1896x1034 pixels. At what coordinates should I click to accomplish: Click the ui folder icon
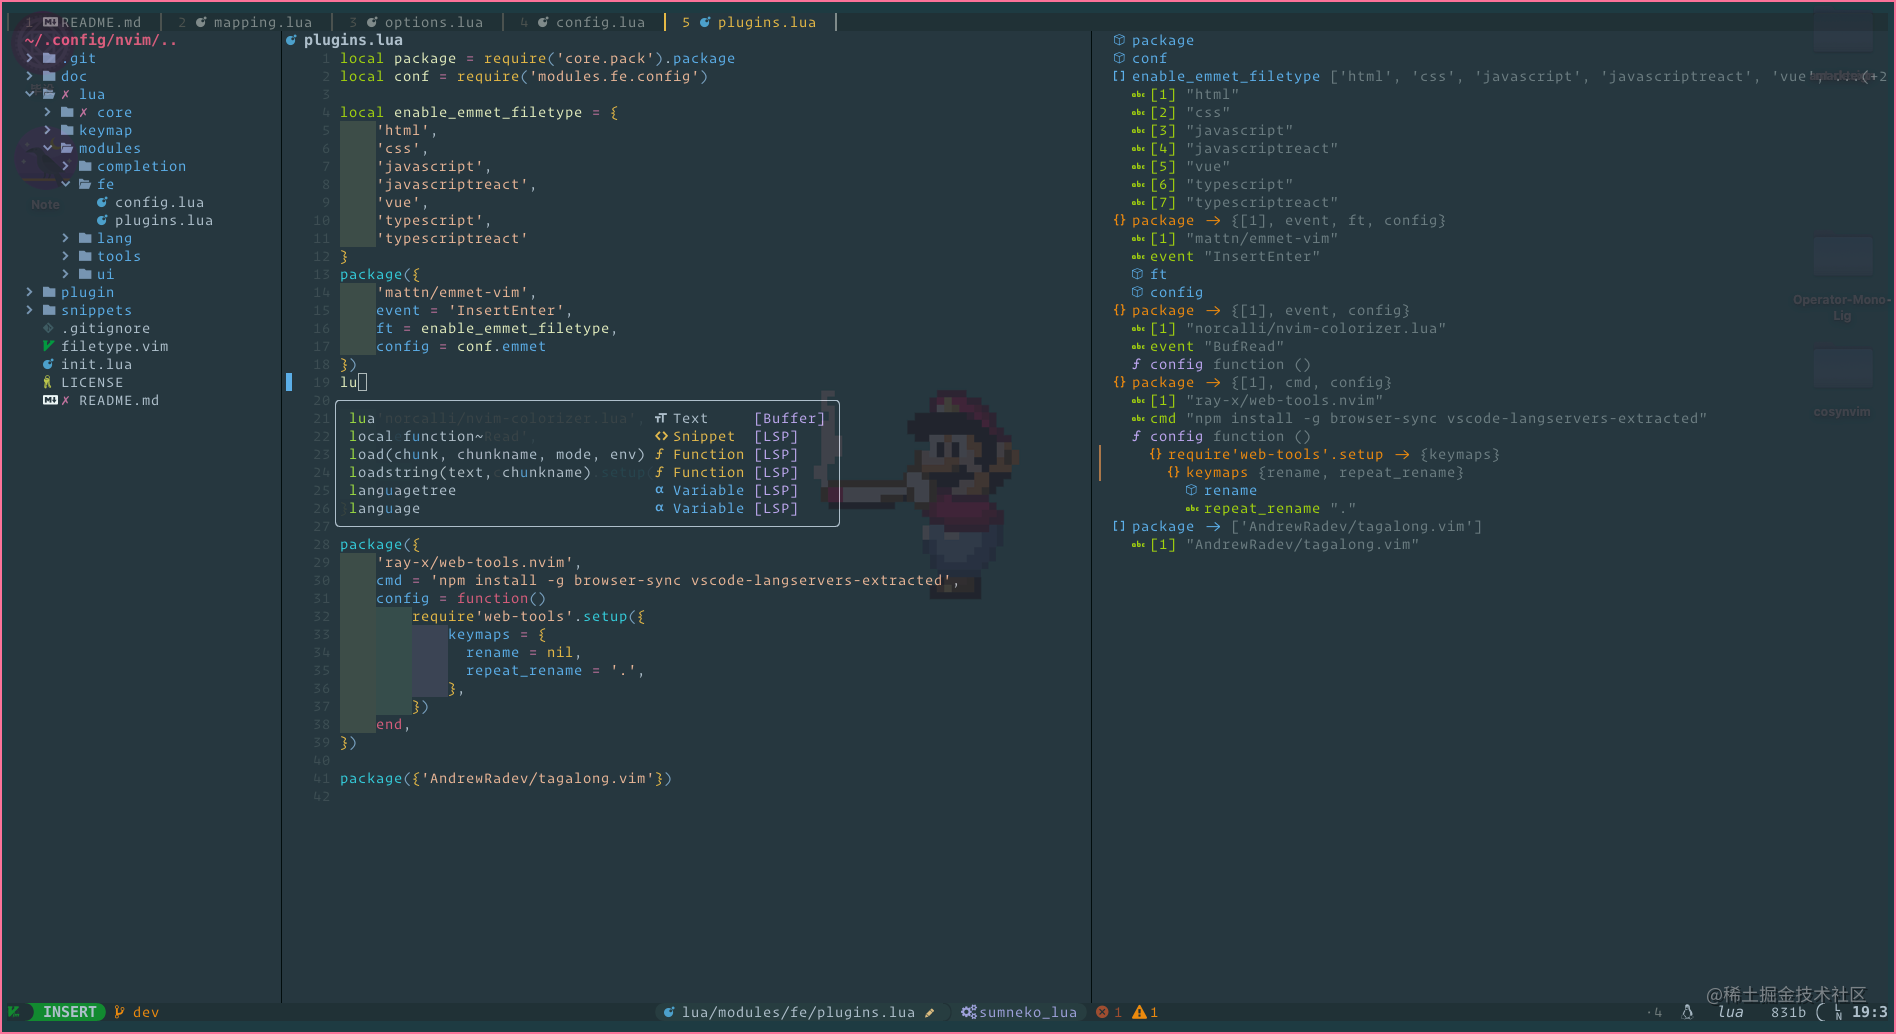point(85,274)
